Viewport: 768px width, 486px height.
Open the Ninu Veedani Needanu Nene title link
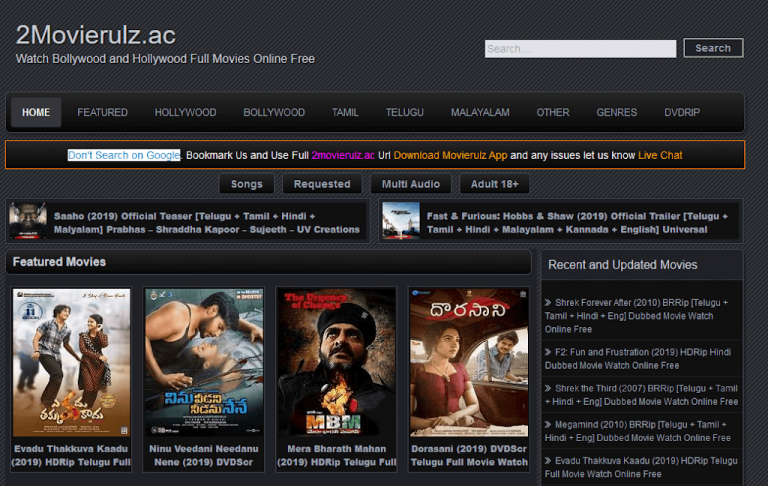pyautogui.click(x=204, y=456)
